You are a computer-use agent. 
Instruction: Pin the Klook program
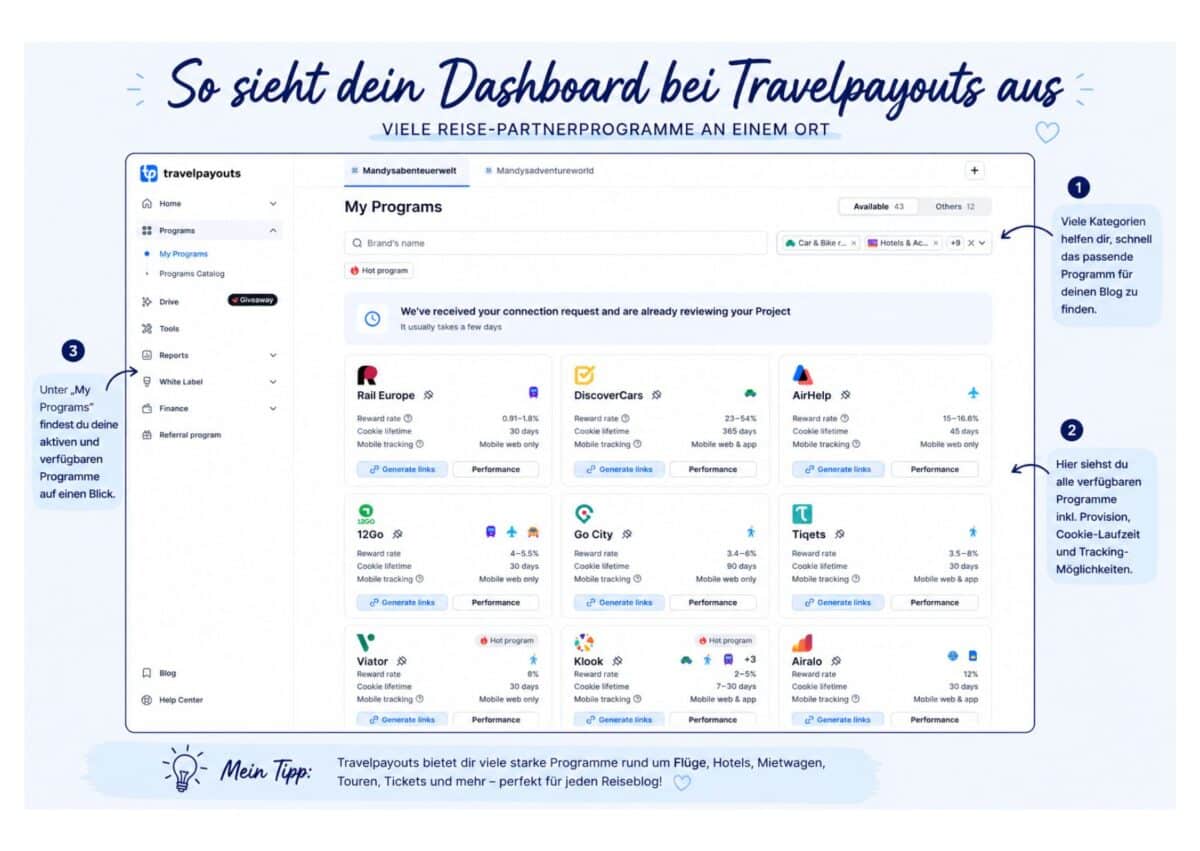coord(617,662)
